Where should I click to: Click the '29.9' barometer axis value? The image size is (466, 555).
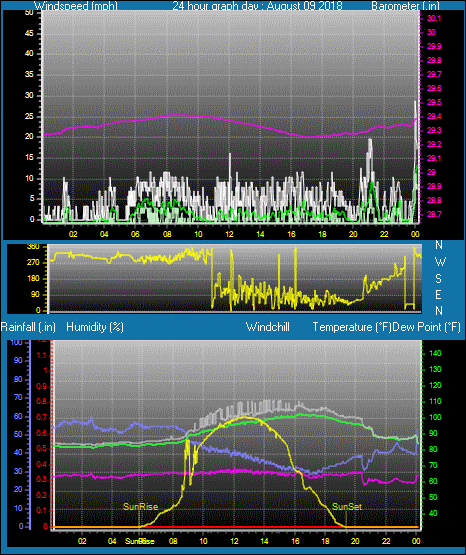pos(434,46)
